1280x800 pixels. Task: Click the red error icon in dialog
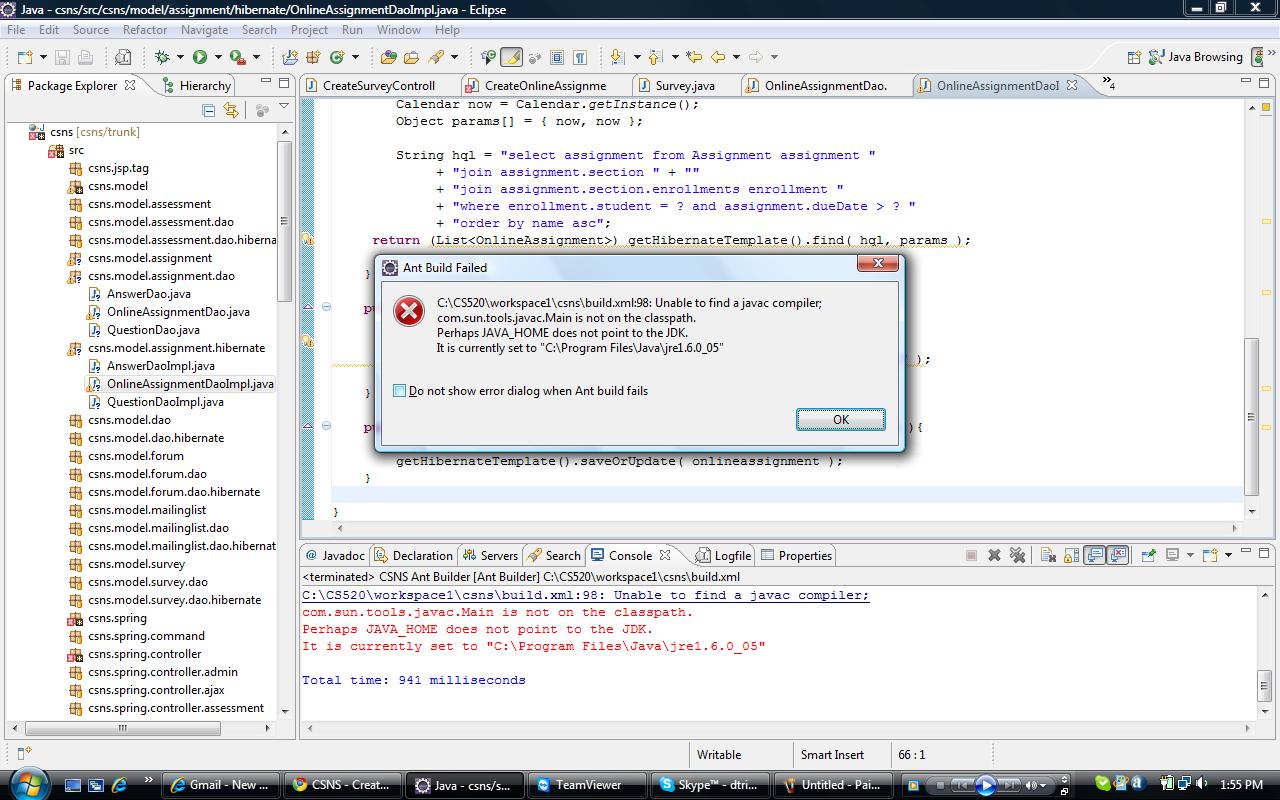[x=408, y=311]
